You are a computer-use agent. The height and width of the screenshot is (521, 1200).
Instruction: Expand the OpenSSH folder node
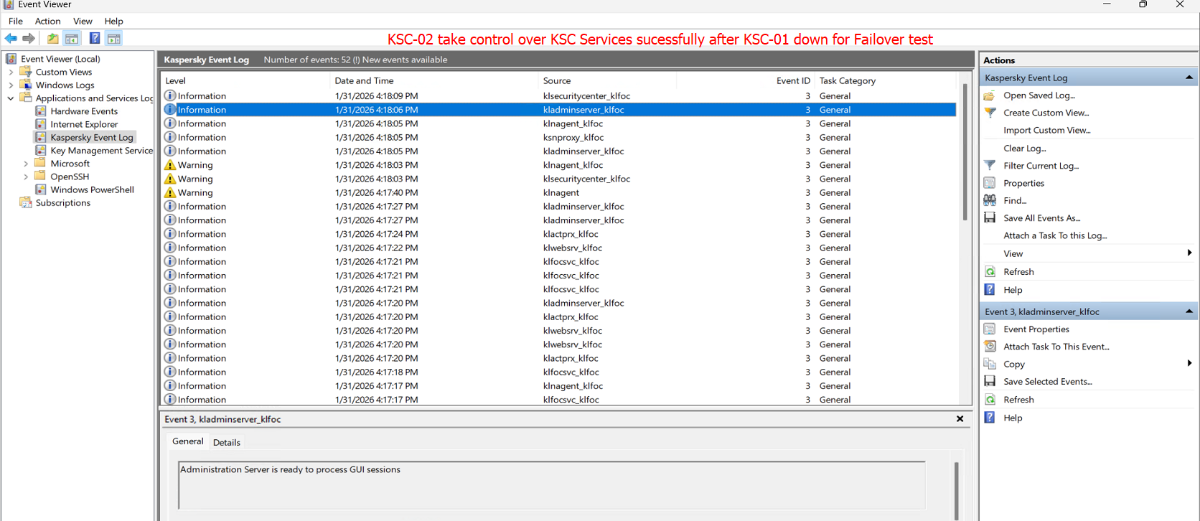pyautogui.click(x=26, y=176)
